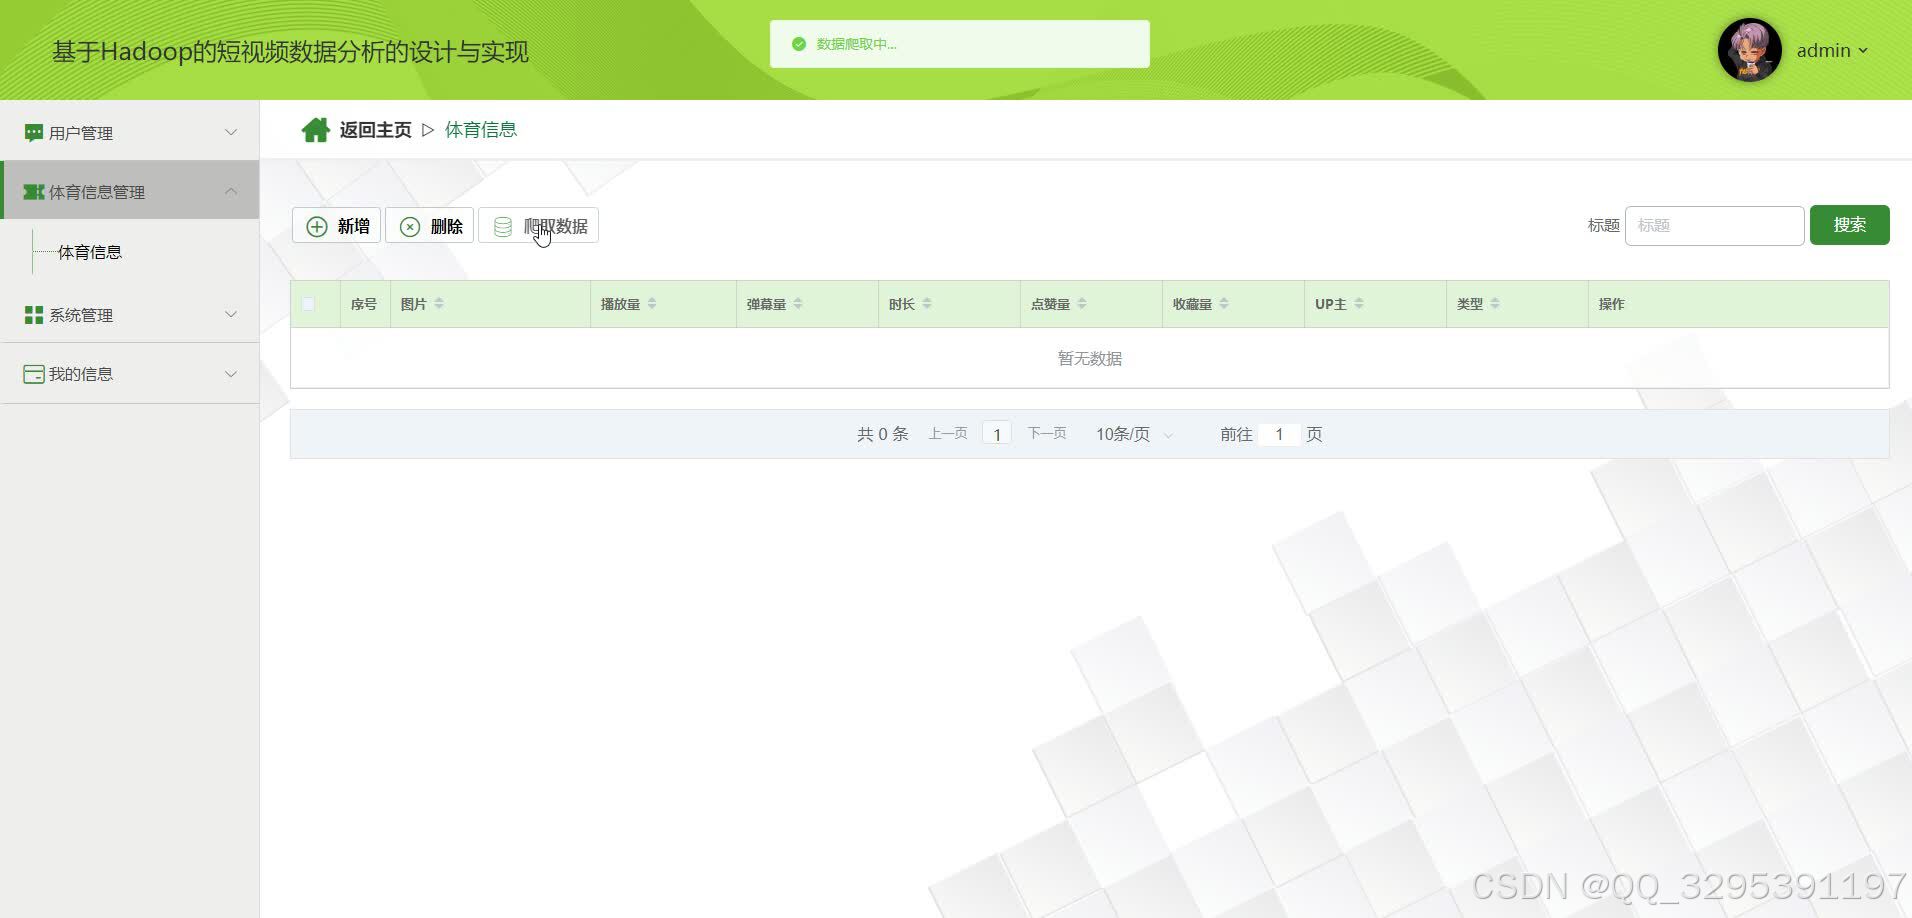This screenshot has width=1912, height=918.
Task: Sort by 类型 column arrows
Action: click(1495, 304)
